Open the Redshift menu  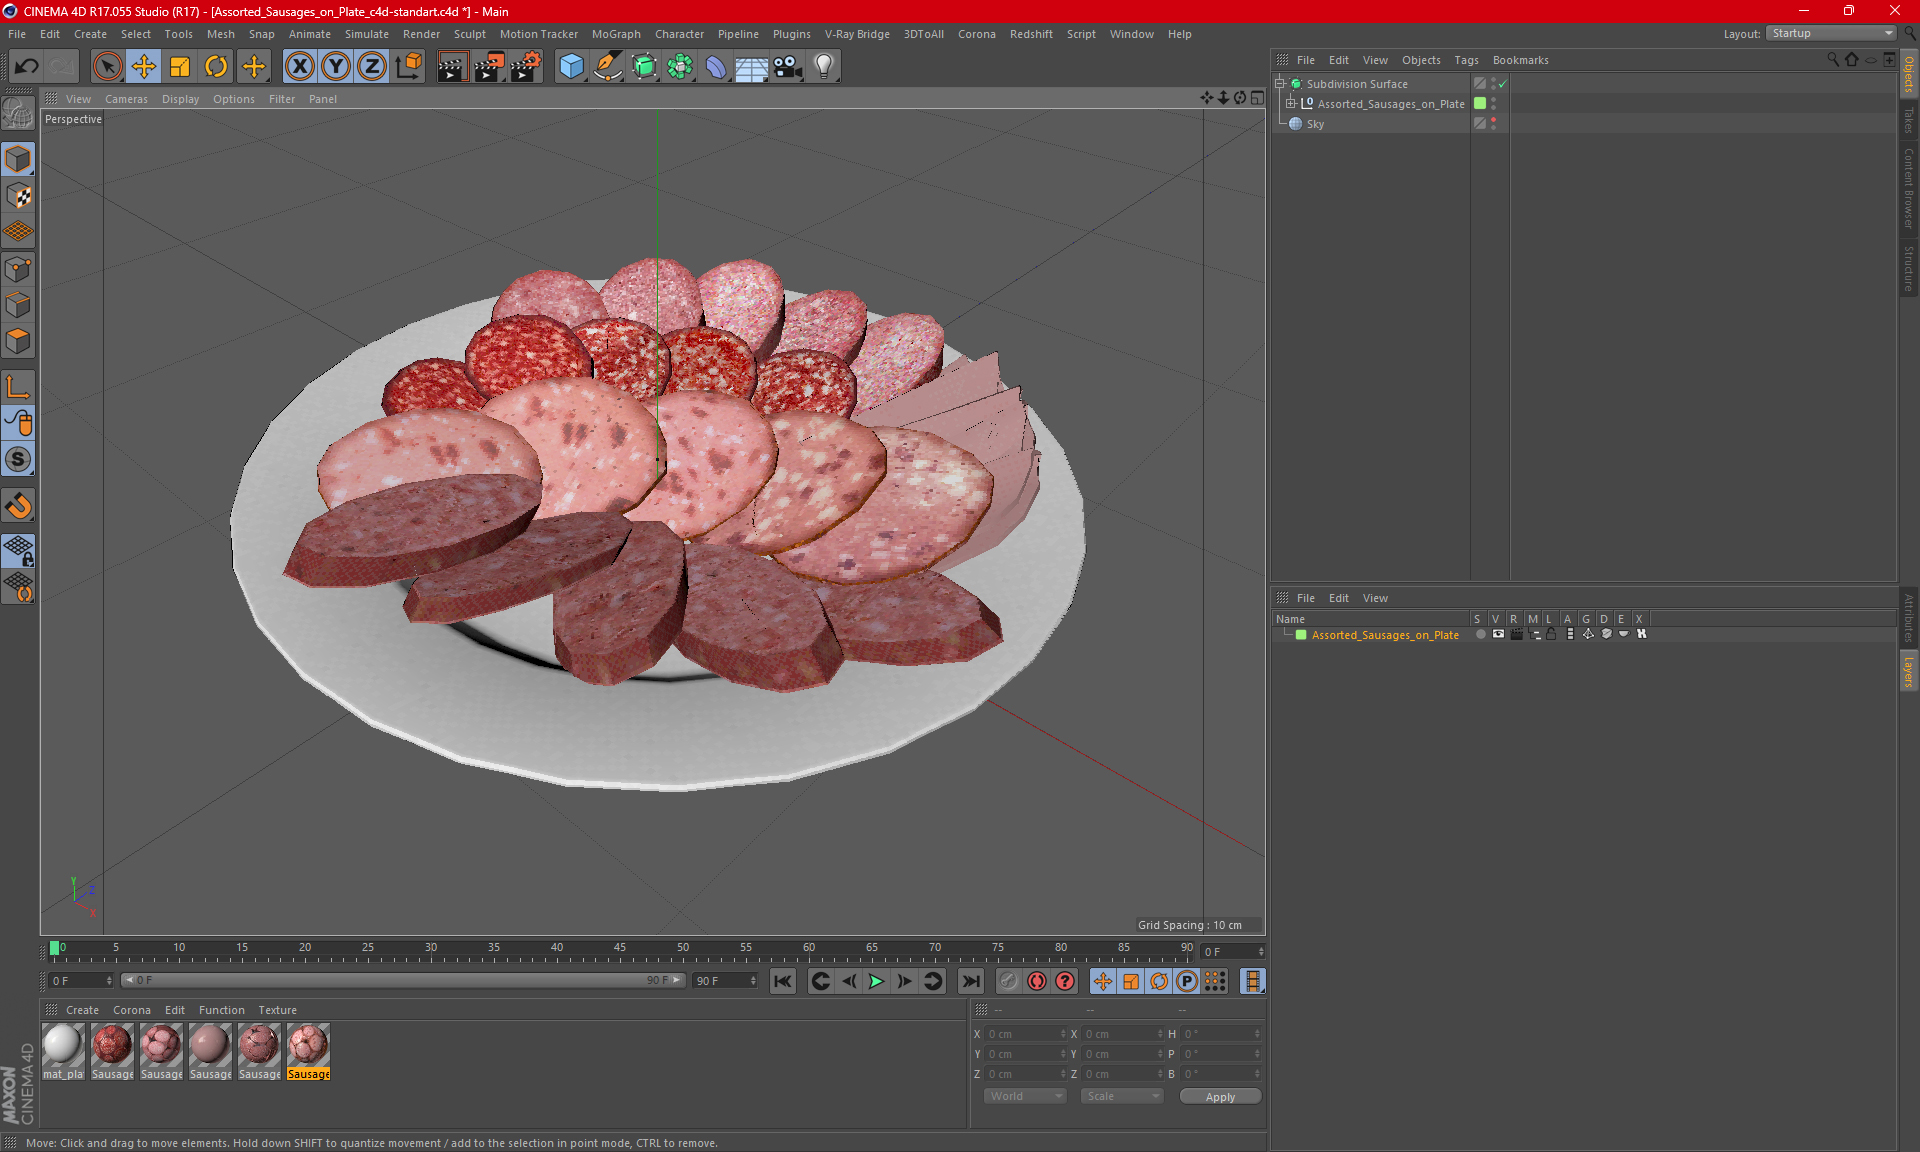pos(1031,34)
